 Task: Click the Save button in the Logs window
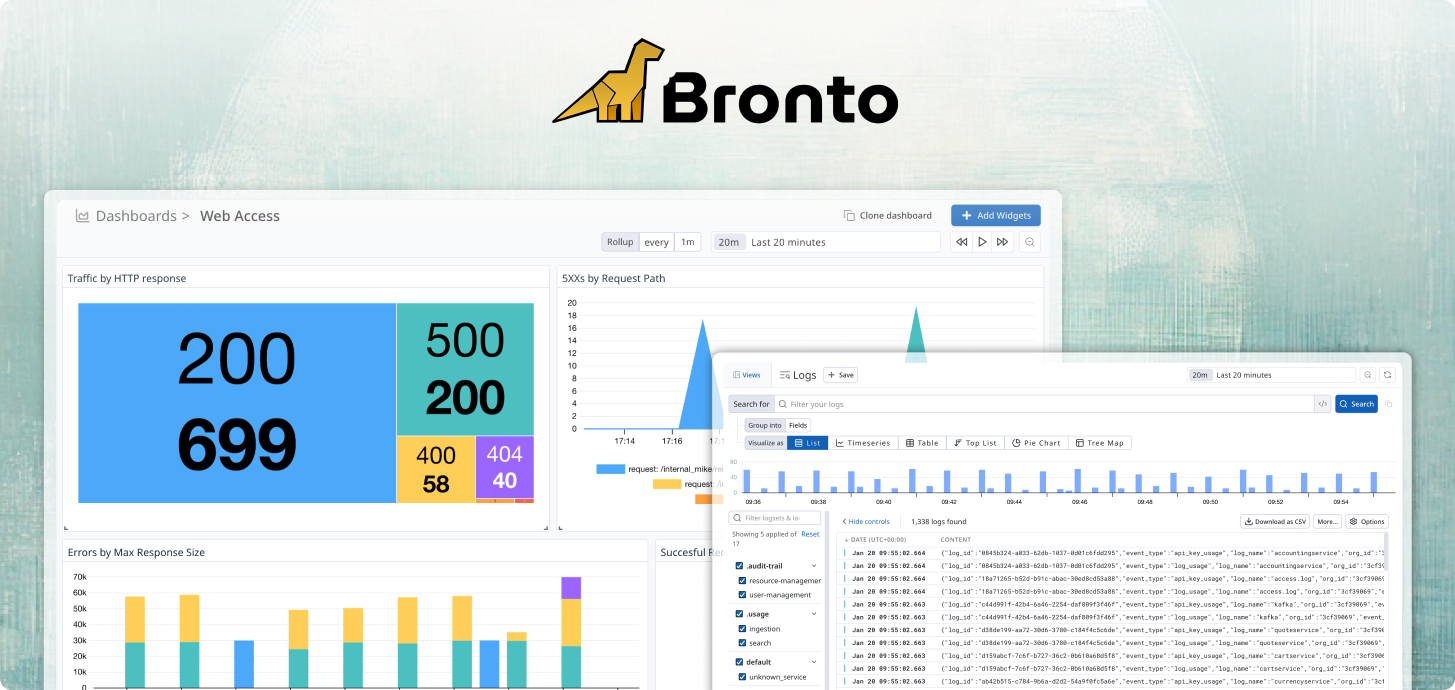pyautogui.click(x=840, y=375)
